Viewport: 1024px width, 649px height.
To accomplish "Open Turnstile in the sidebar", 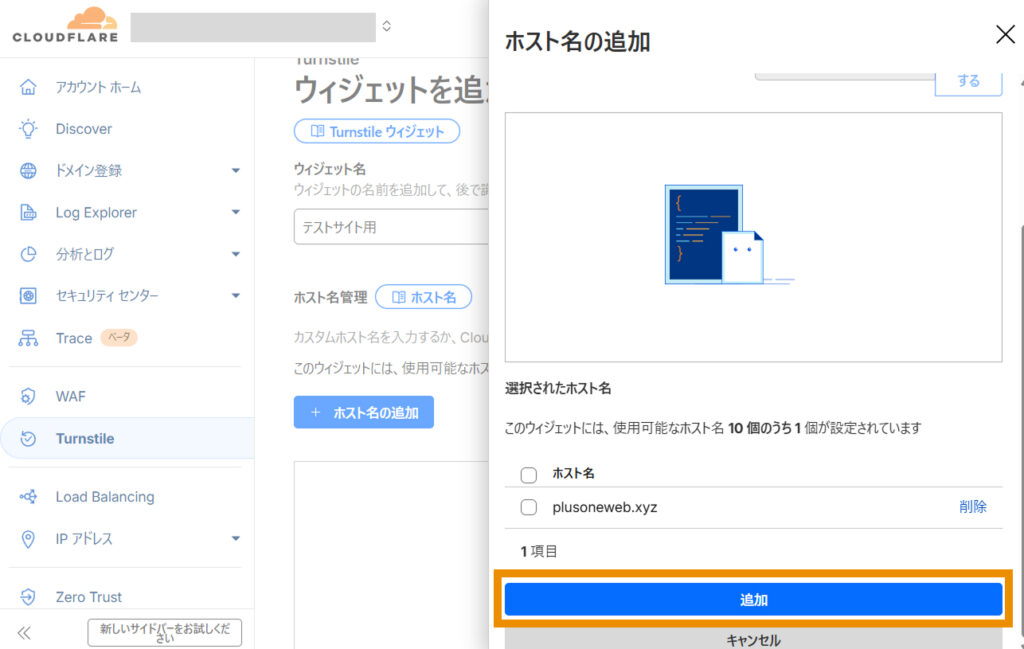I will pos(85,438).
